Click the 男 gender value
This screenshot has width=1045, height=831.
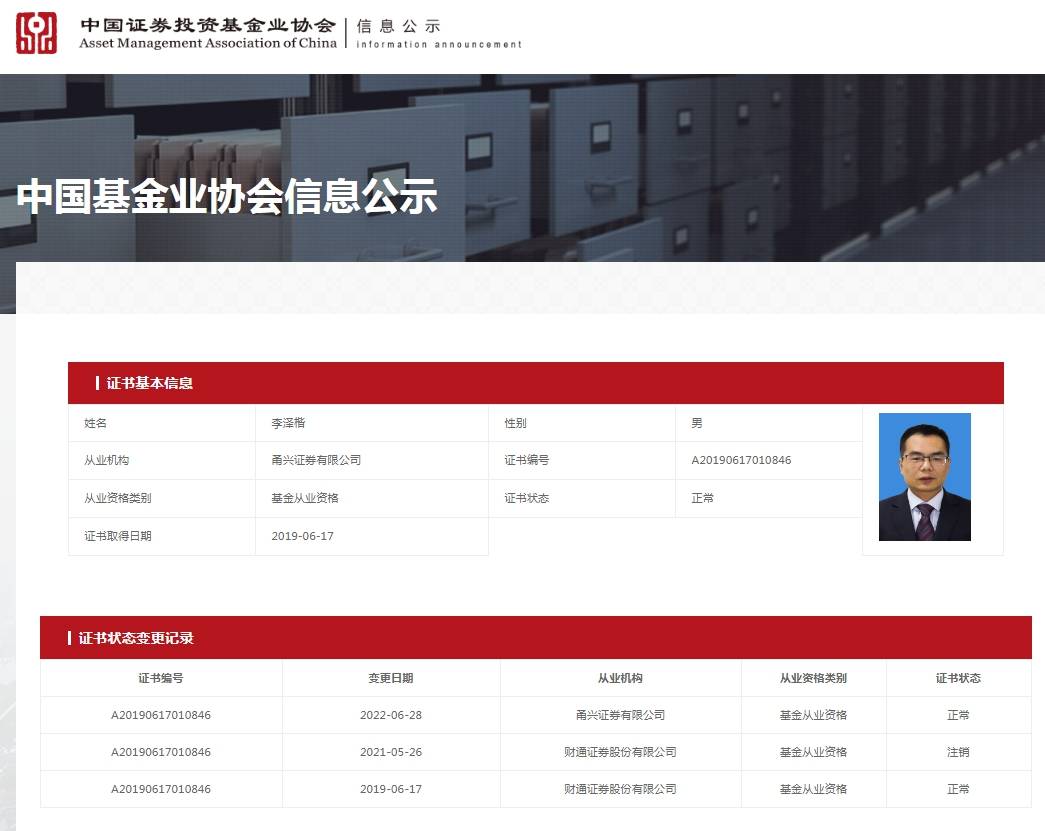(x=697, y=423)
